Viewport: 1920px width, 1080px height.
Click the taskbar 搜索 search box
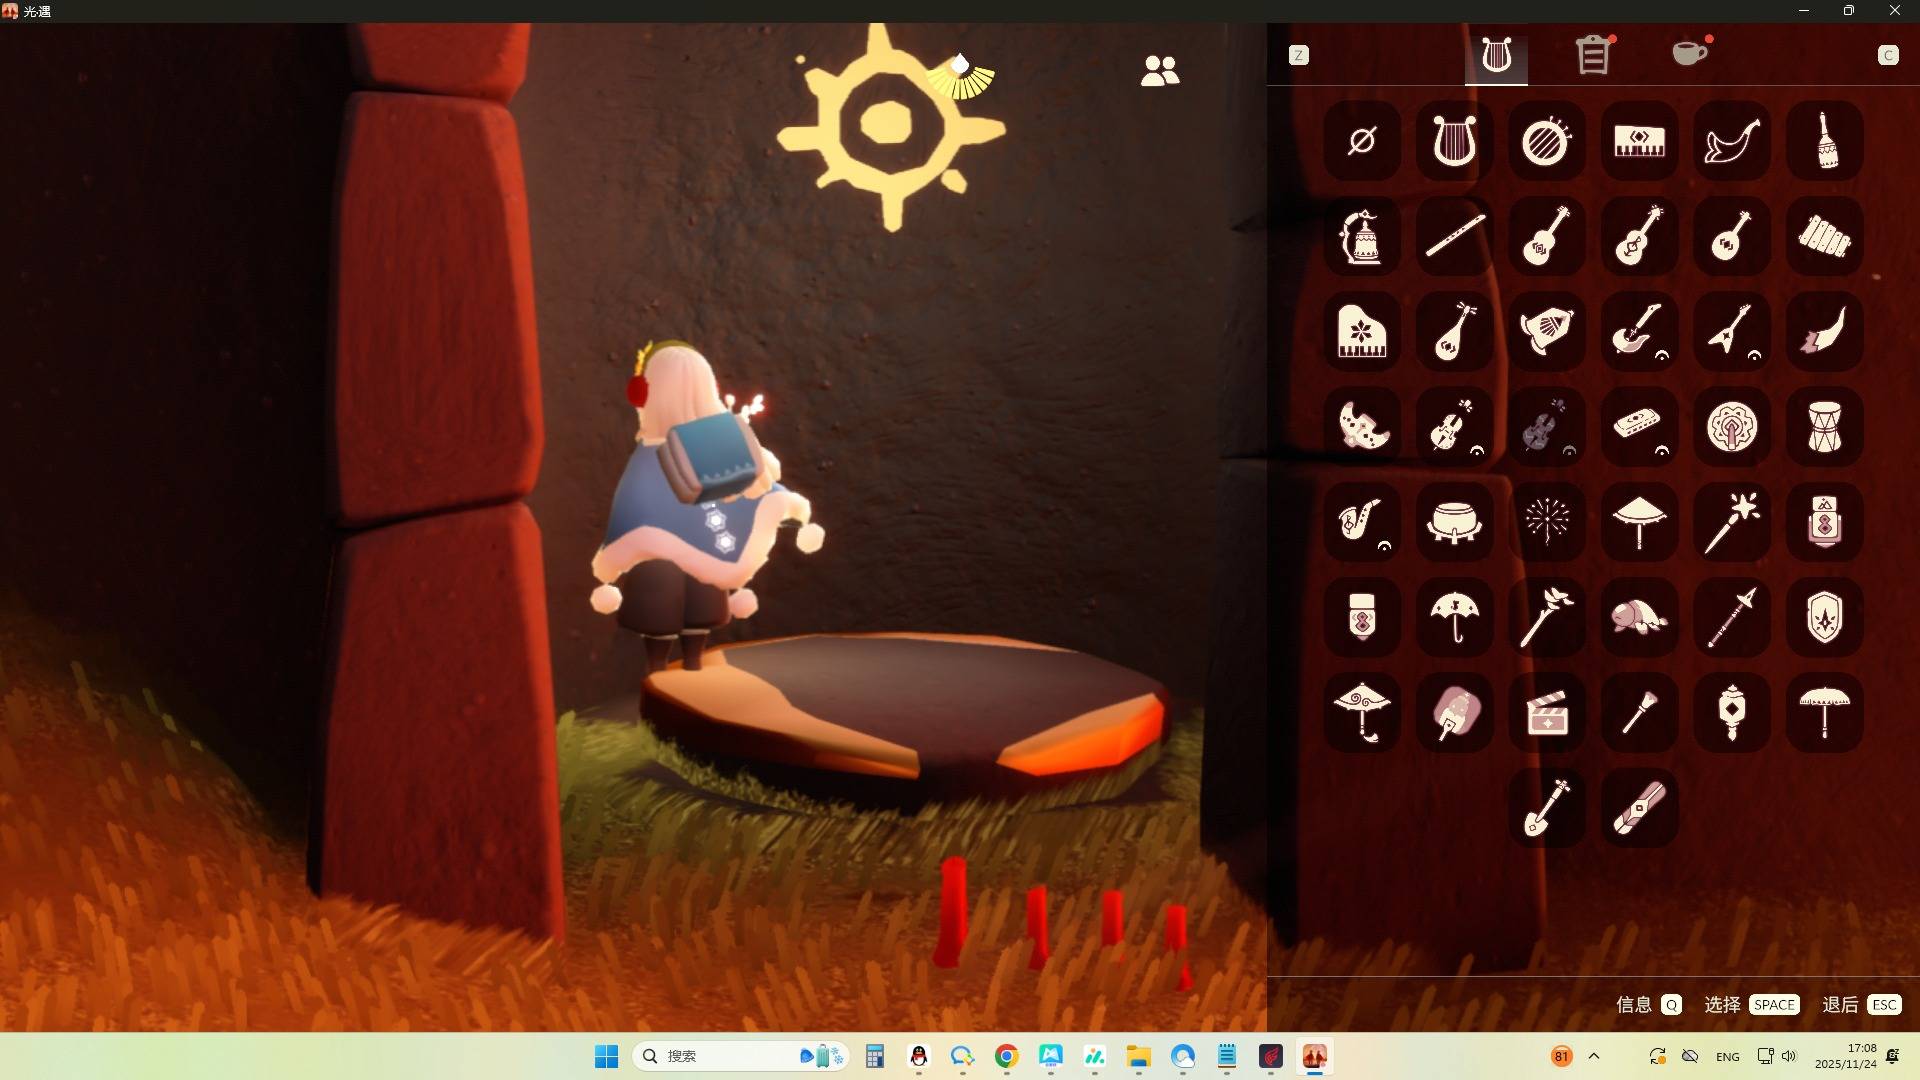(720, 1056)
